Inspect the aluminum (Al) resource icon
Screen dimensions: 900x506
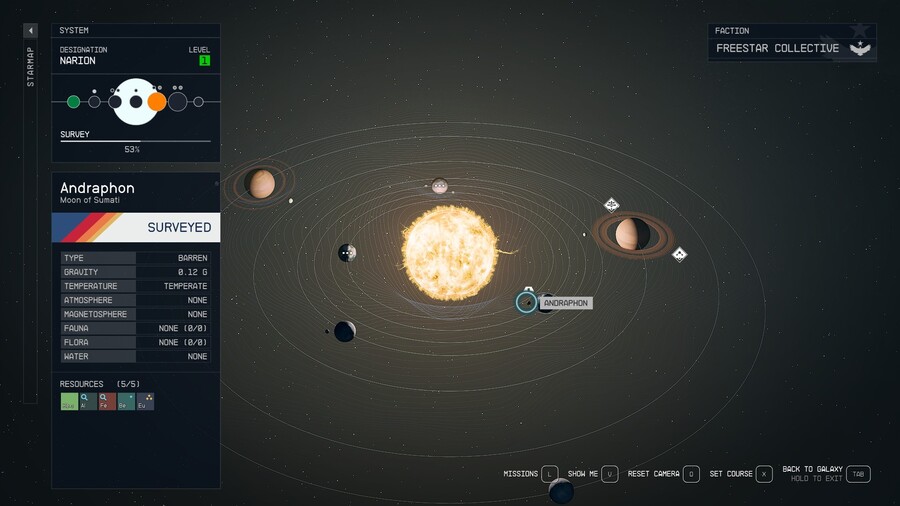point(88,401)
